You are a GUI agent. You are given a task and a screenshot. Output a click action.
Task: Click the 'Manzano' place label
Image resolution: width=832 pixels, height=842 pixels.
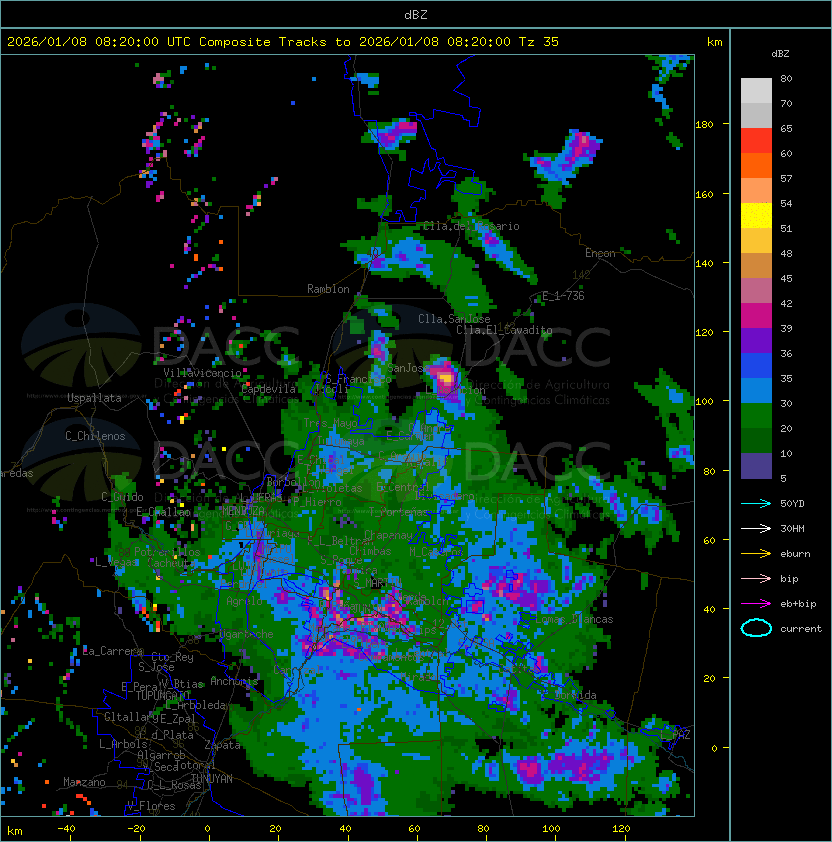84,782
